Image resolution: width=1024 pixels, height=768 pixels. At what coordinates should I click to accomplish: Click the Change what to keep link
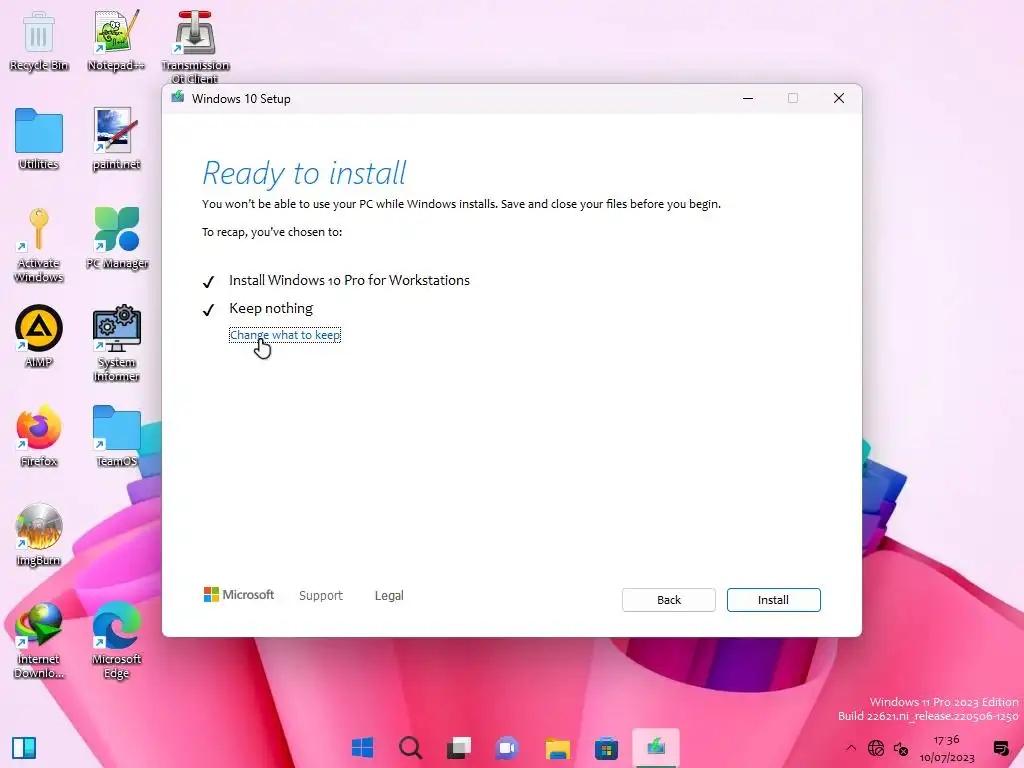[x=285, y=335]
